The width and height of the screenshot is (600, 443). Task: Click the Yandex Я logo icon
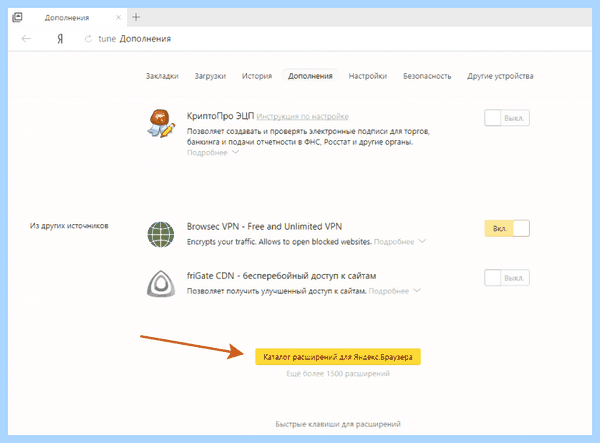click(60, 39)
